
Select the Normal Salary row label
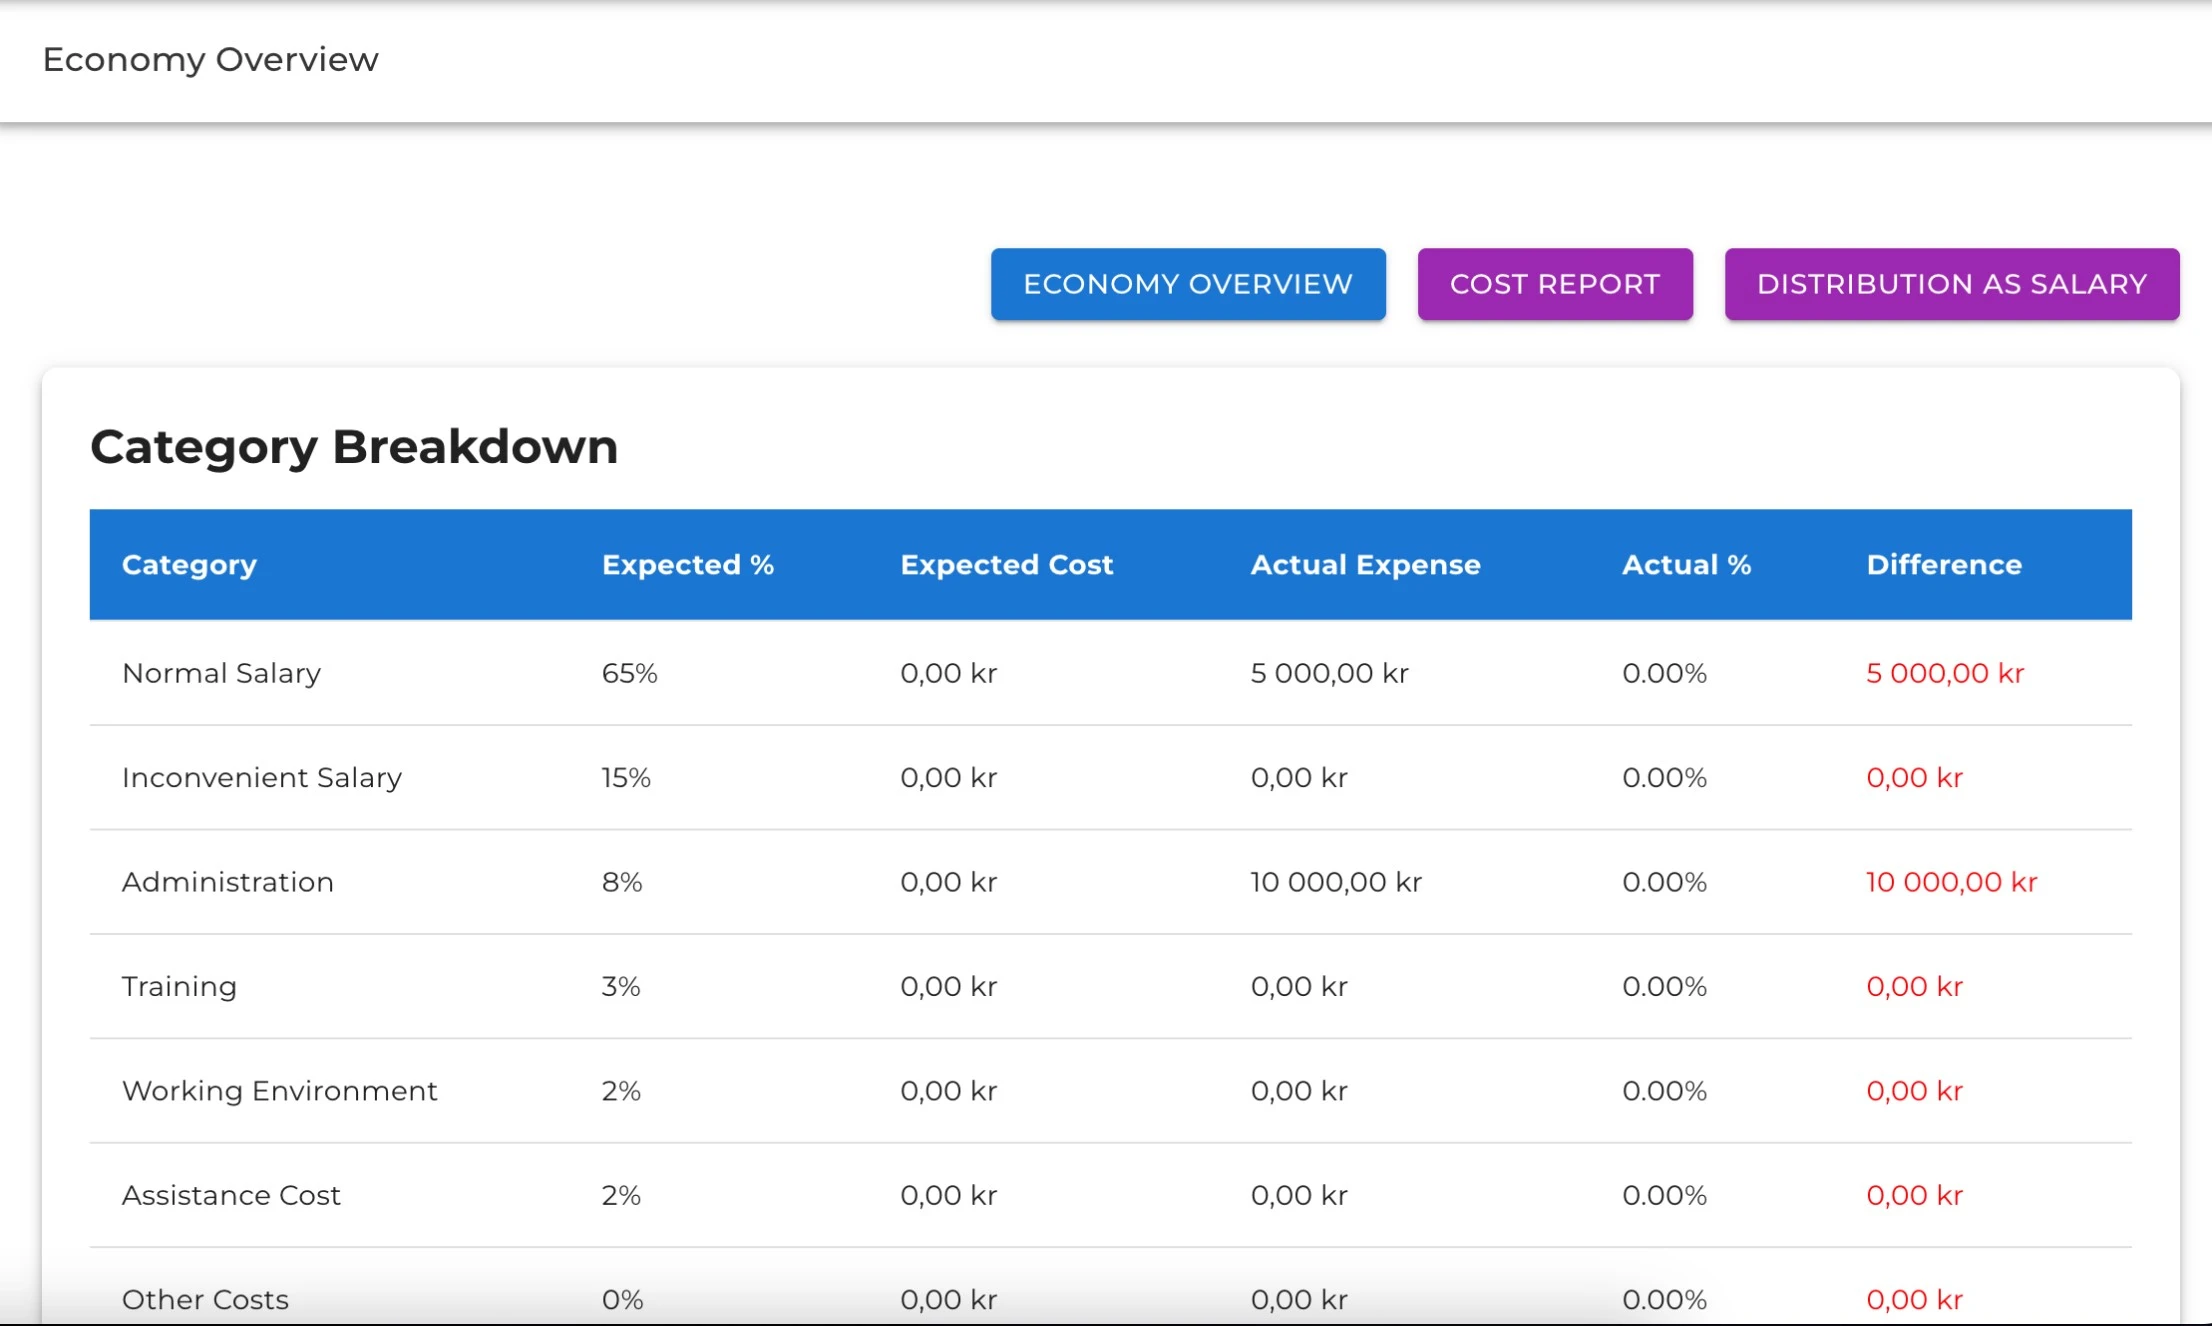(221, 673)
